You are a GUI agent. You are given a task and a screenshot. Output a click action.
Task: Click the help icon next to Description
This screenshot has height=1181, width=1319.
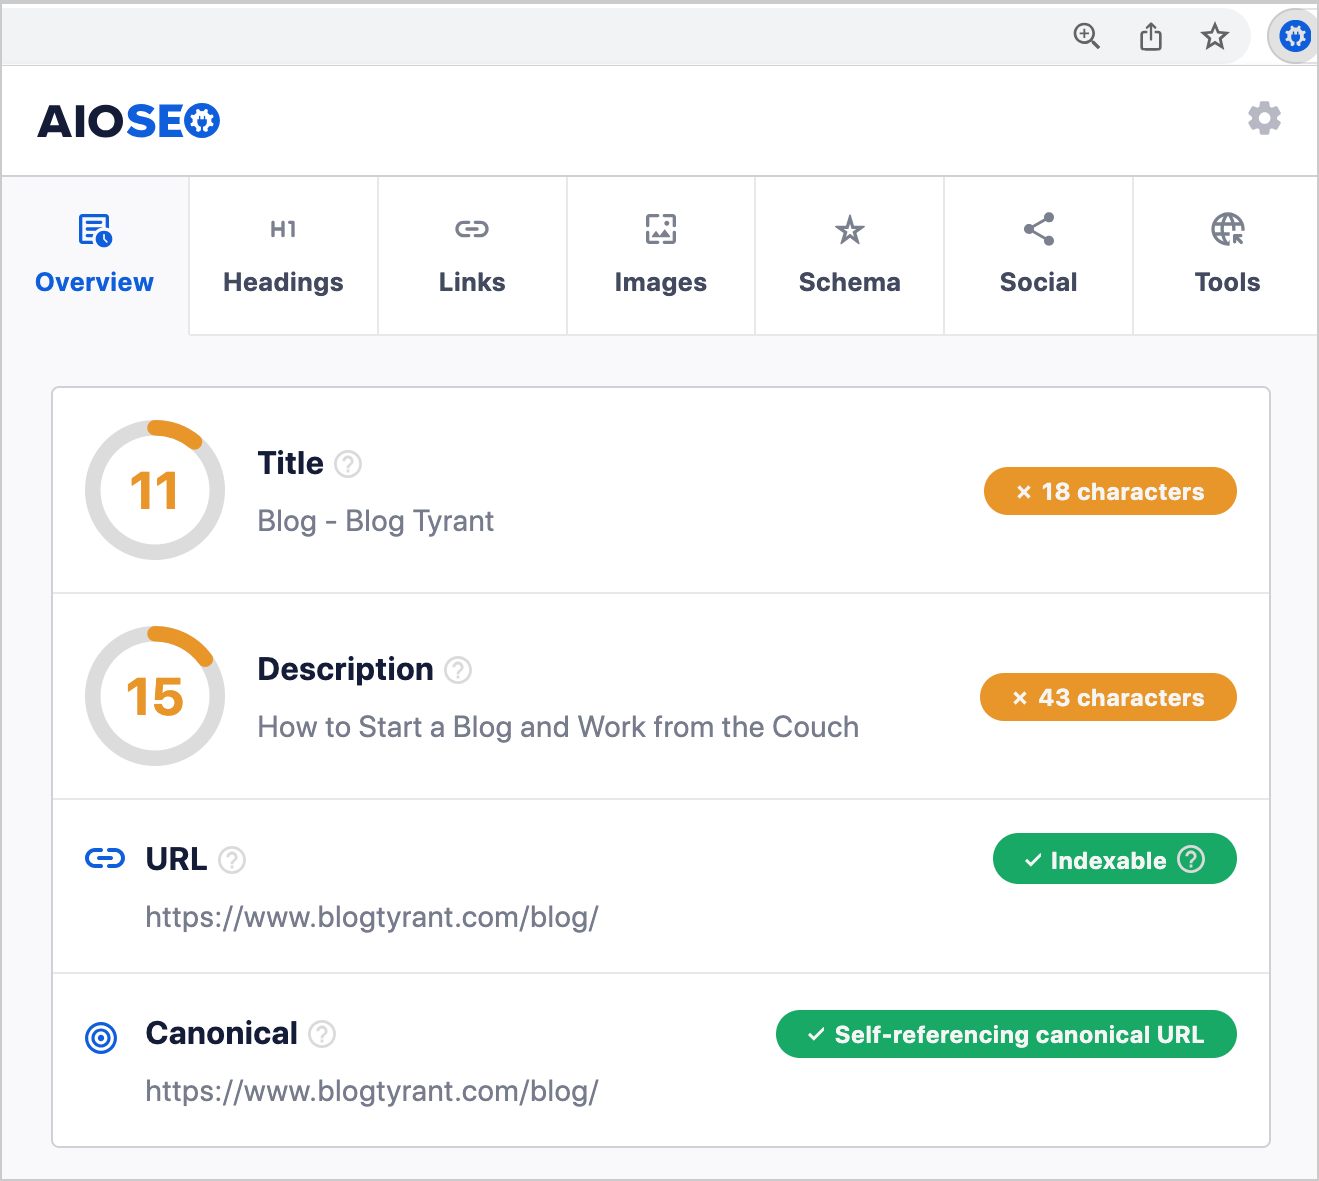tap(458, 670)
